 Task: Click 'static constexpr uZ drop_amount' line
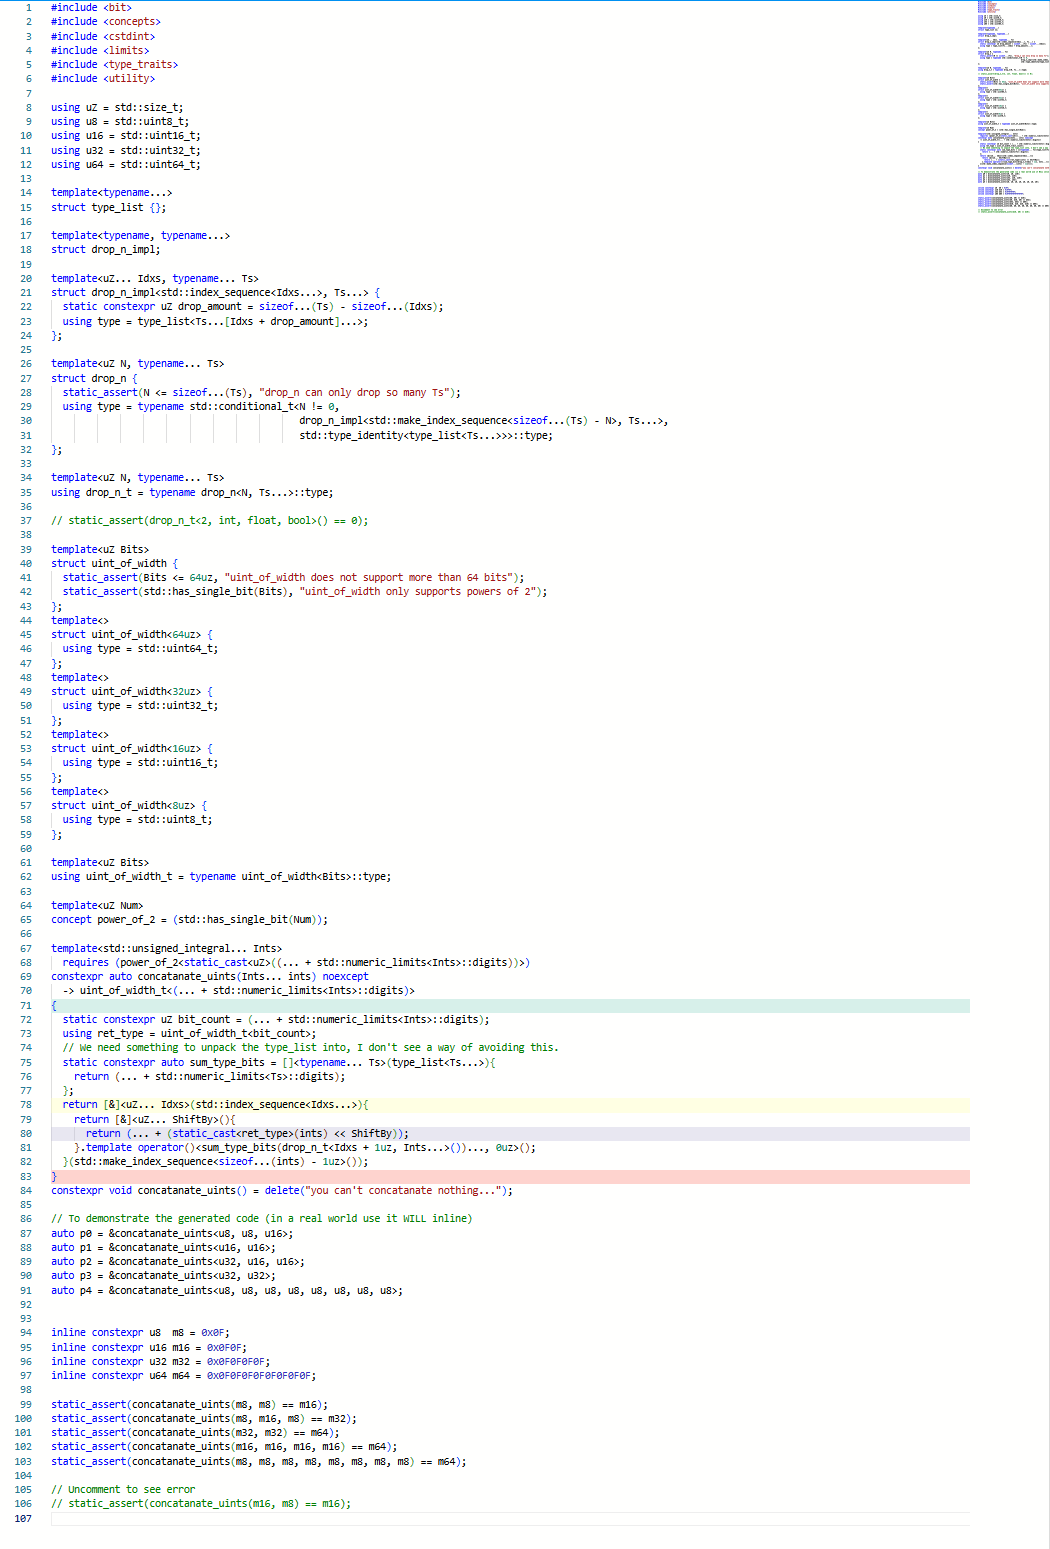253,307
